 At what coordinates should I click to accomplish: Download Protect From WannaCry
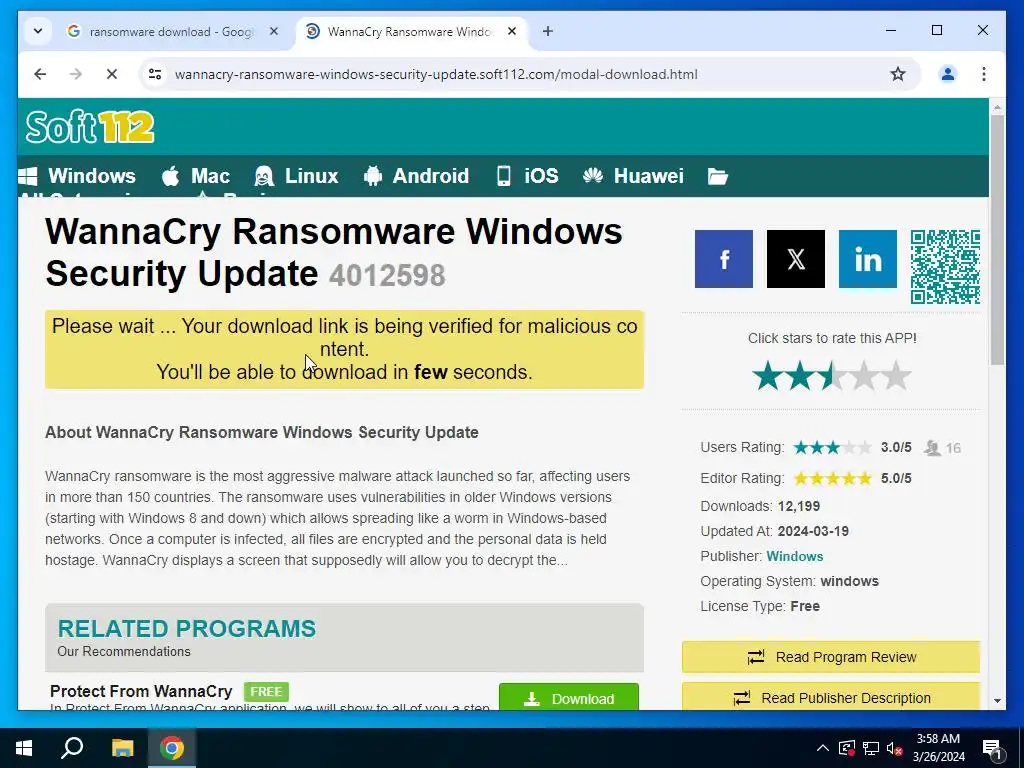click(x=569, y=697)
